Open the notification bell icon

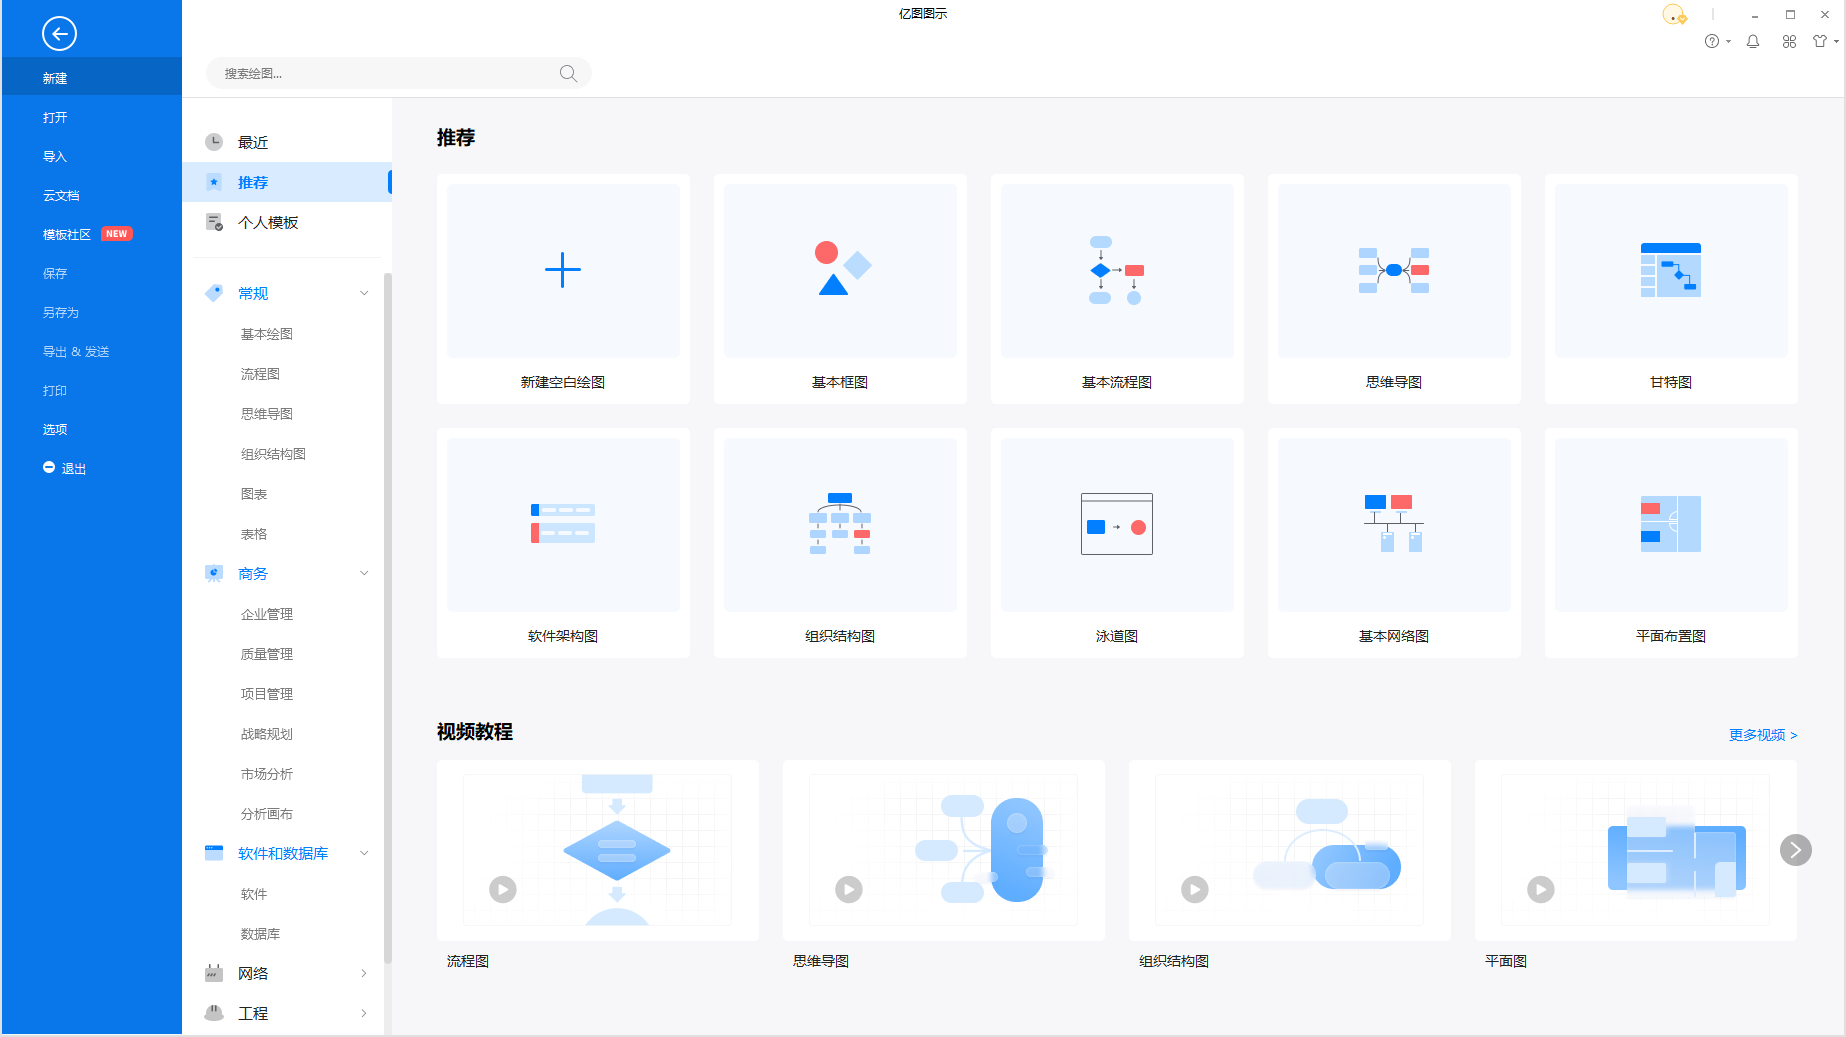pos(1752,41)
